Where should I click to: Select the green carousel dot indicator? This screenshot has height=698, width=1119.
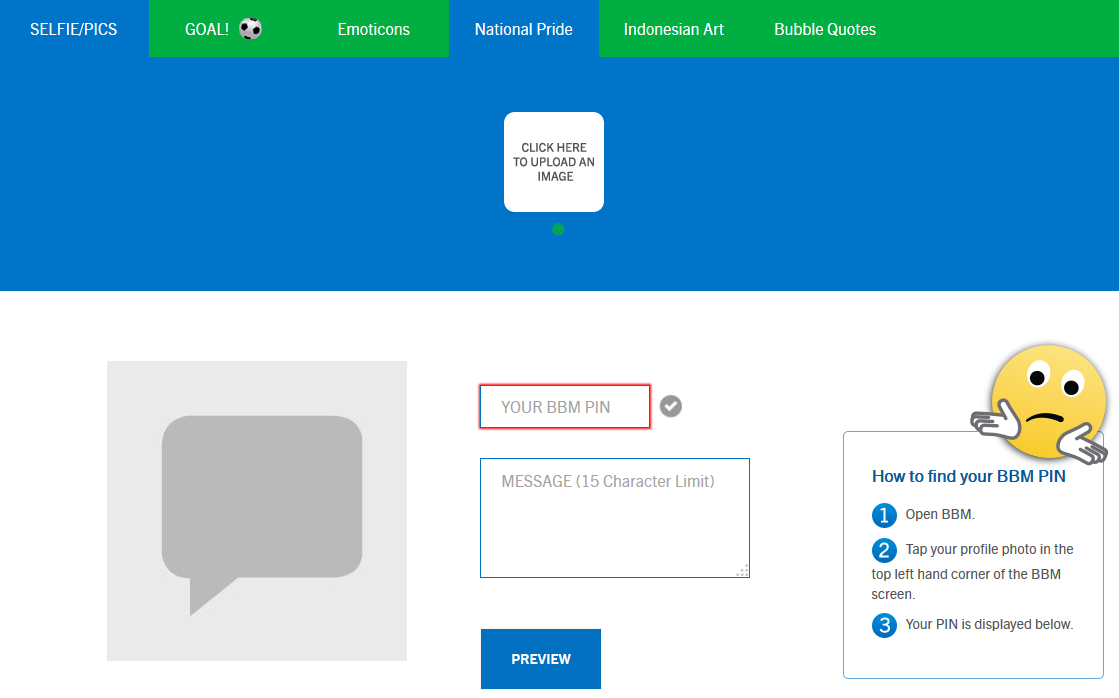(558, 229)
